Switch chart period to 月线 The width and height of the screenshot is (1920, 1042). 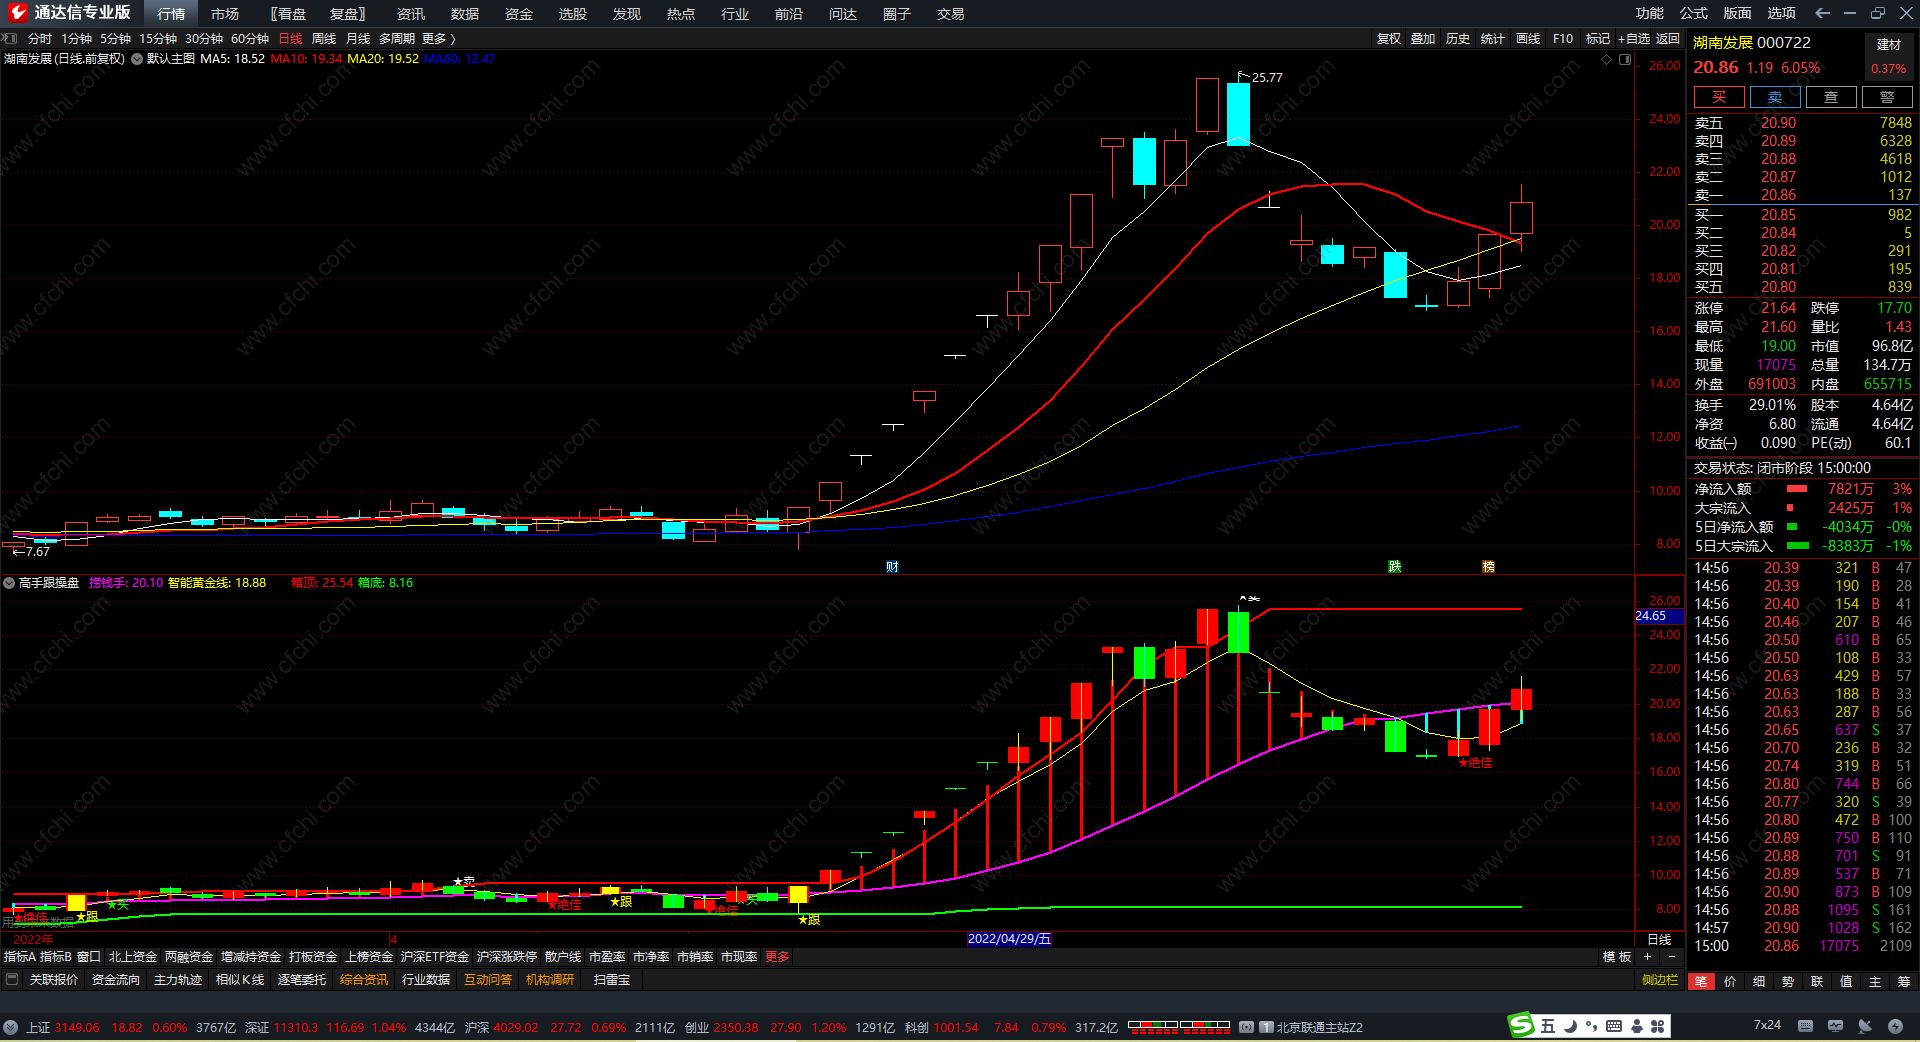click(x=358, y=38)
